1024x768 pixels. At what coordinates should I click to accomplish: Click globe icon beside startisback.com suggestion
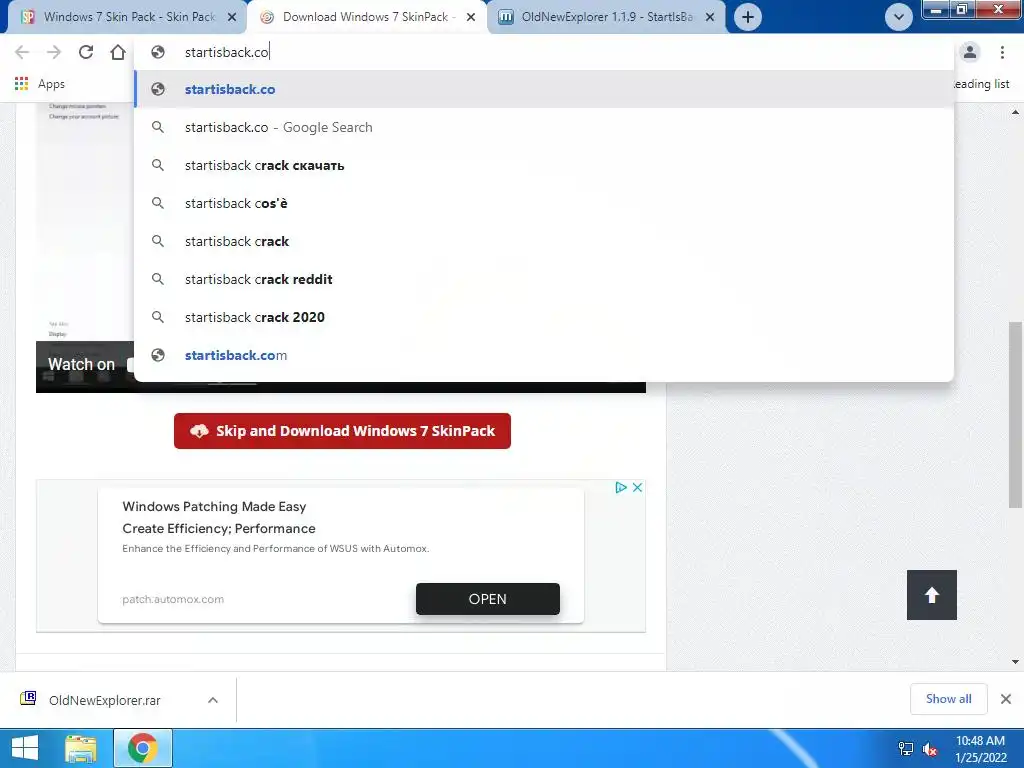[x=157, y=355]
